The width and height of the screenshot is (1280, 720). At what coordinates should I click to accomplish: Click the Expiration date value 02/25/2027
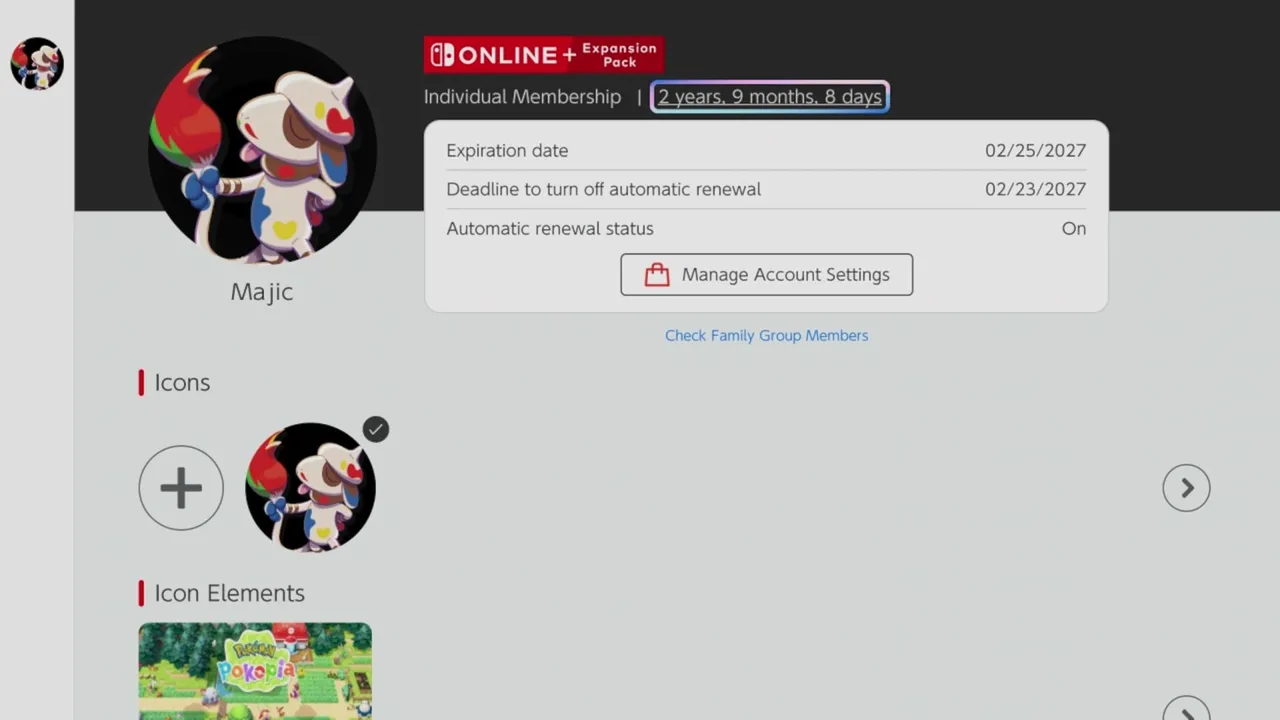coord(1035,151)
